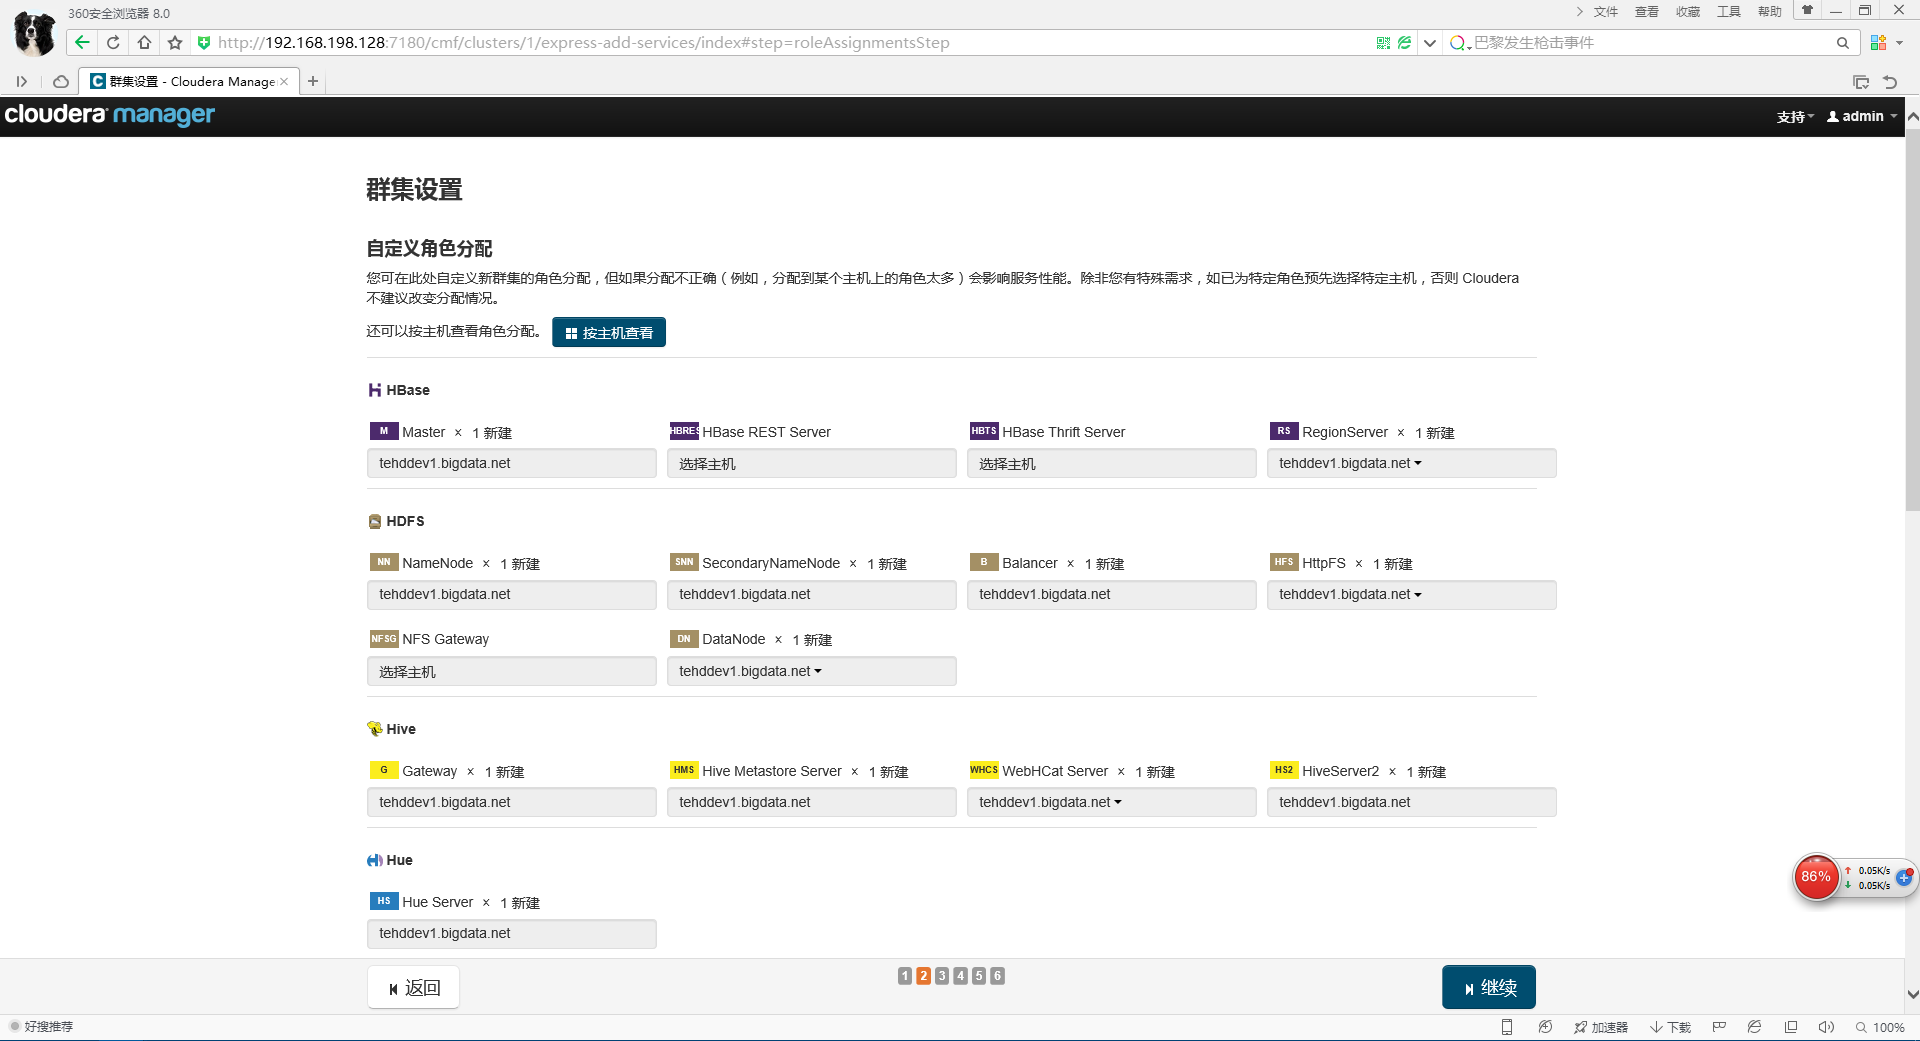This screenshot has width=1920, height=1041.
Task: Select host for HBase Thrift Server
Action: click(x=1111, y=463)
